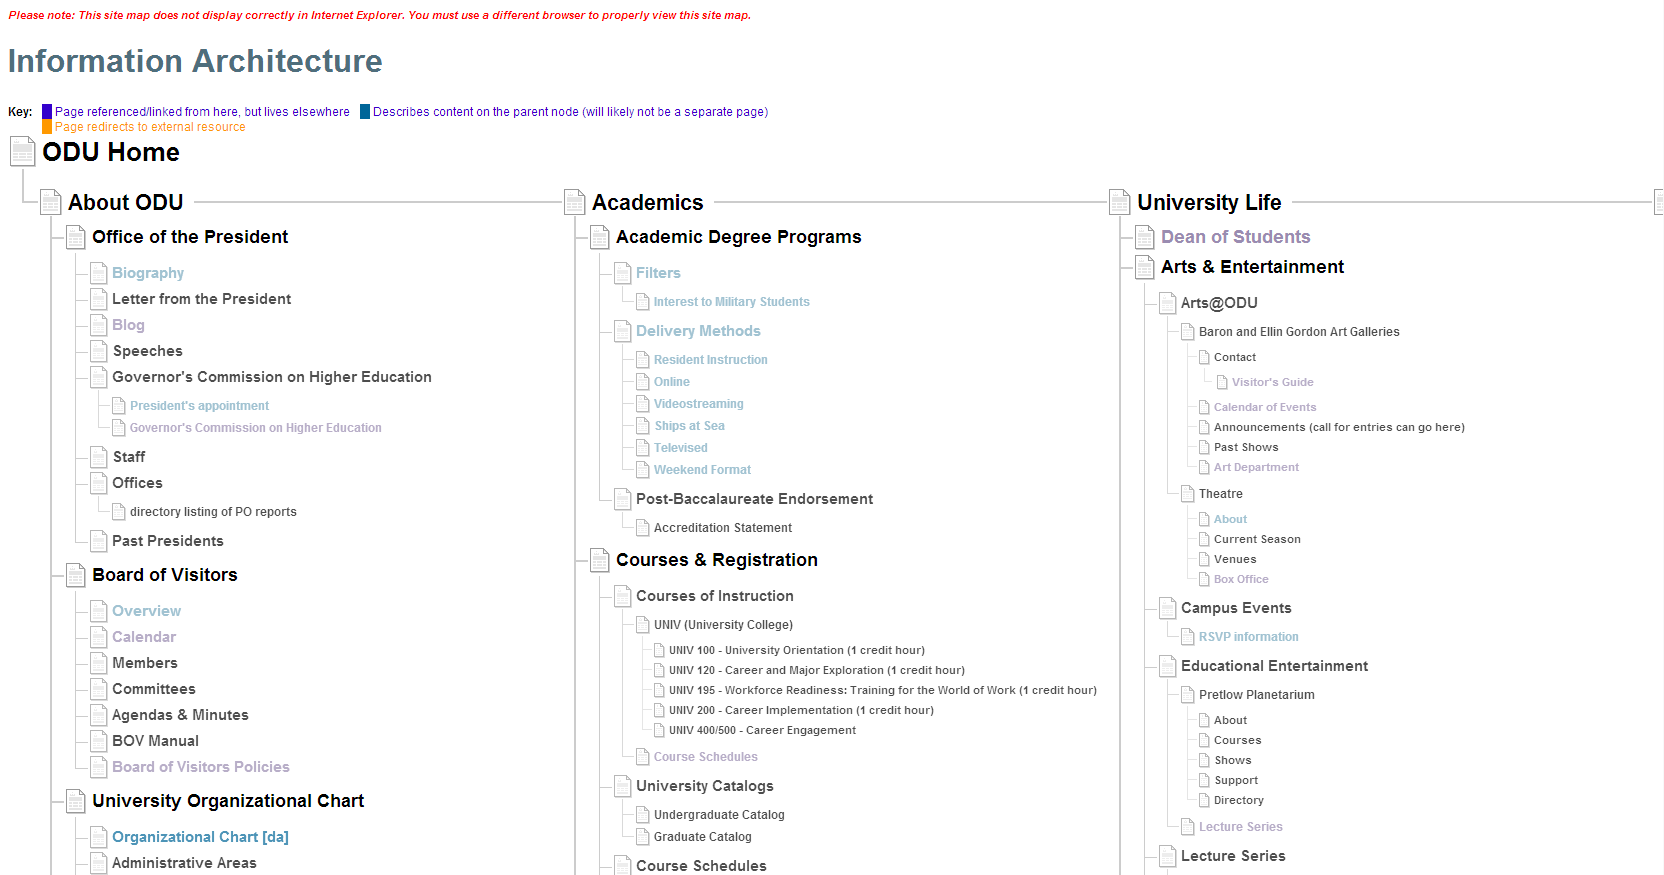Select the Delivery Methods tree item

(x=698, y=331)
